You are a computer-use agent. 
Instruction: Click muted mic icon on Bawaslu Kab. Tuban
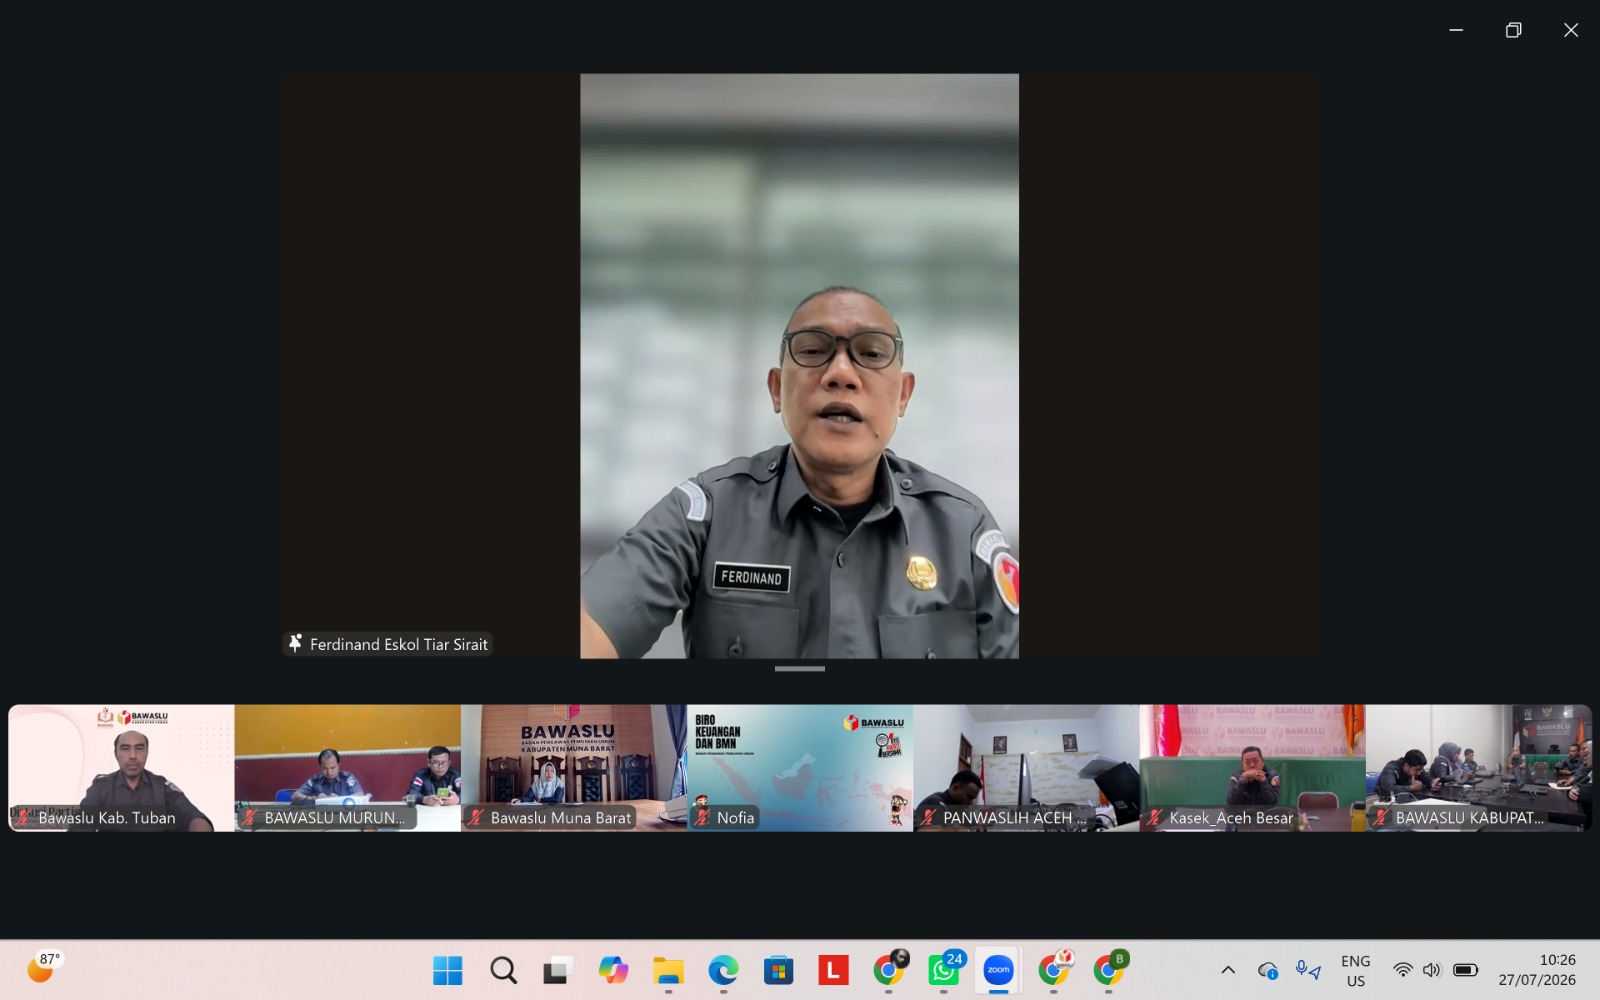pos(24,818)
